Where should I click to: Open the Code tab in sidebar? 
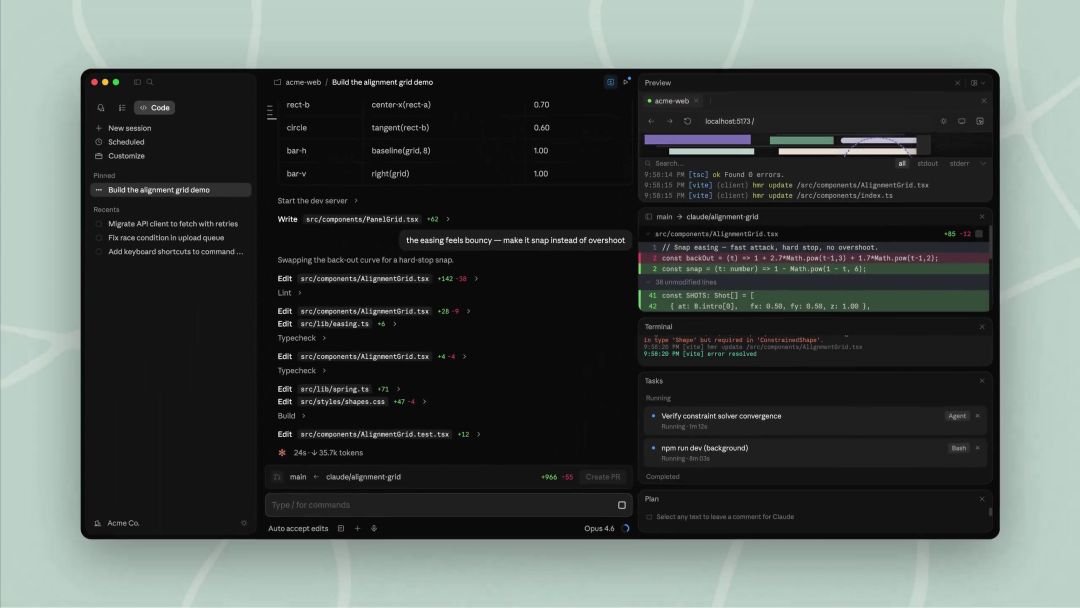tap(154, 107)
